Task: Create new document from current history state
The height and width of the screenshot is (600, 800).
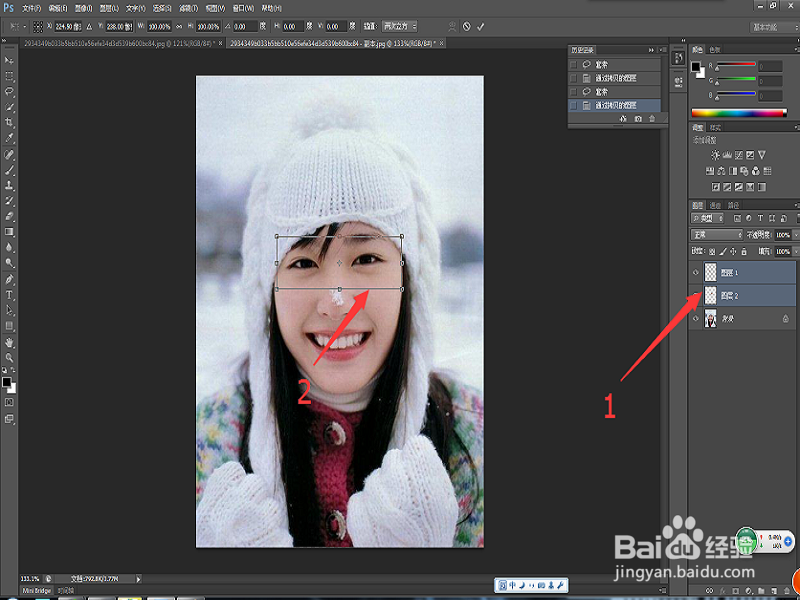Action: [623, 119]
